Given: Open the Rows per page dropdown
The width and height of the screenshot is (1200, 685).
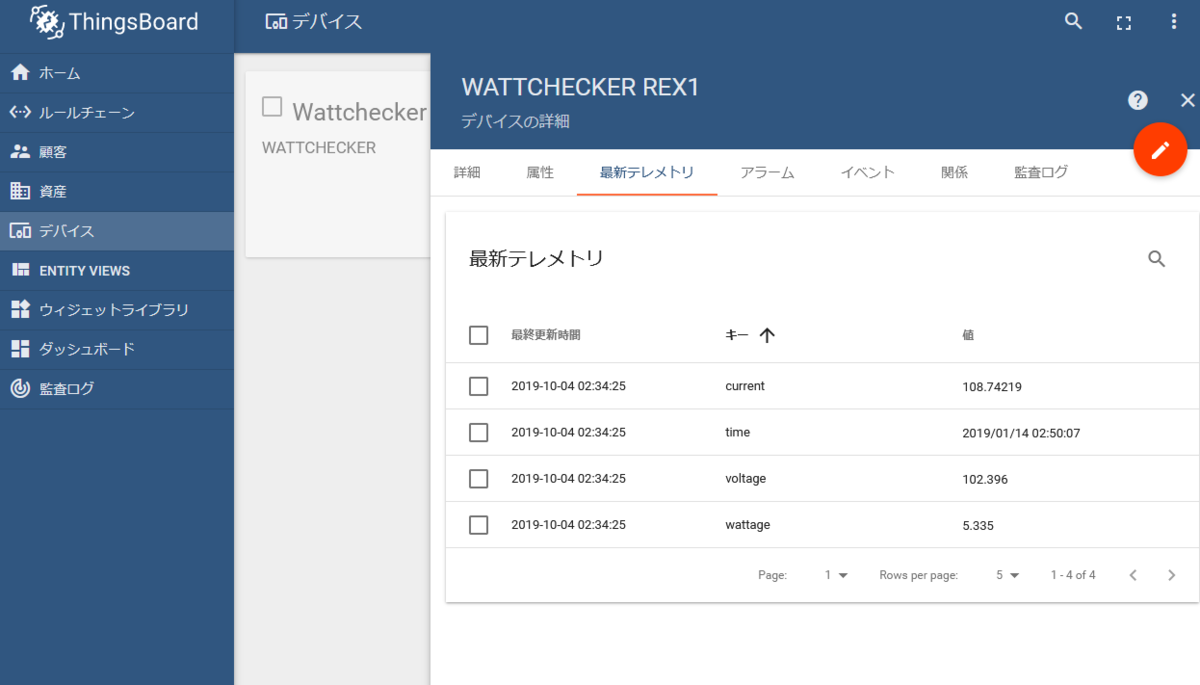Looking at the screenshot, I should (1007, 575).
